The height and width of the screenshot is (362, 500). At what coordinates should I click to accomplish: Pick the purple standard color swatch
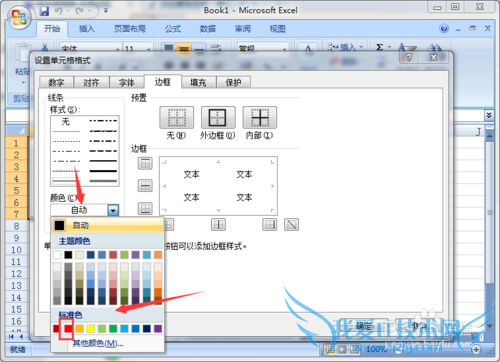pos(158,329)
